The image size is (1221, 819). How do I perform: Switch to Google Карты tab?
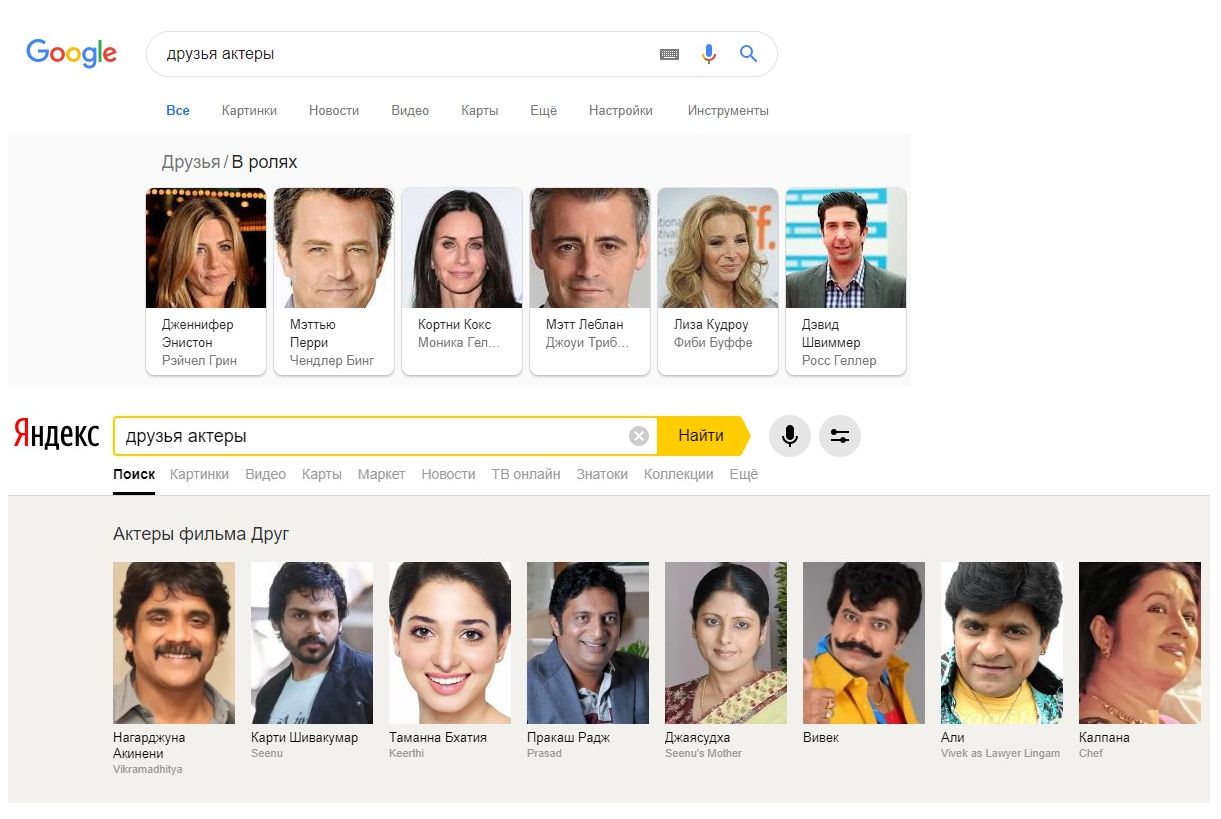[x=480, y=111]
